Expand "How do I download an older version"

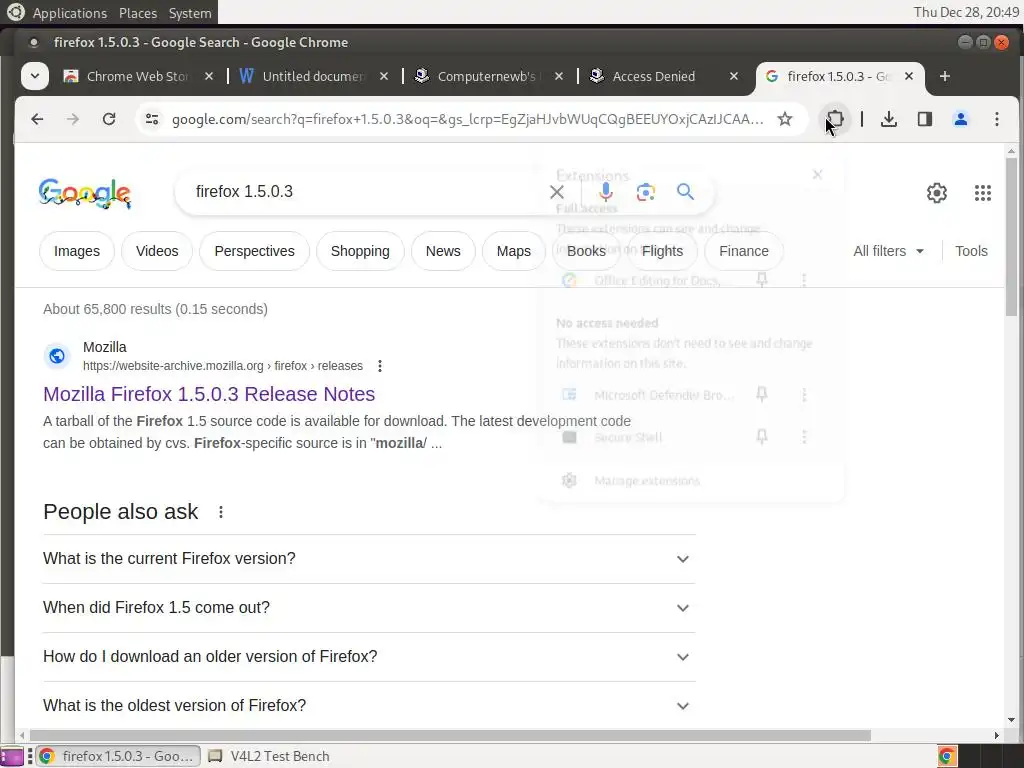(x=369, y=657)
